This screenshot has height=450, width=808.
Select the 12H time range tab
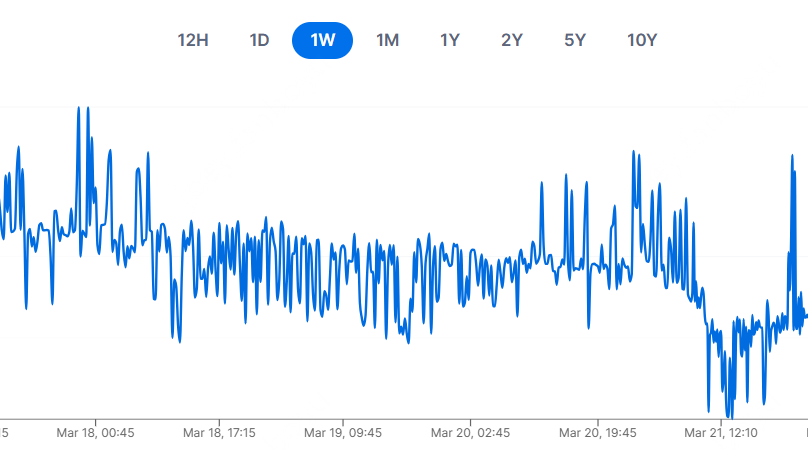click(x=193, y=40)
